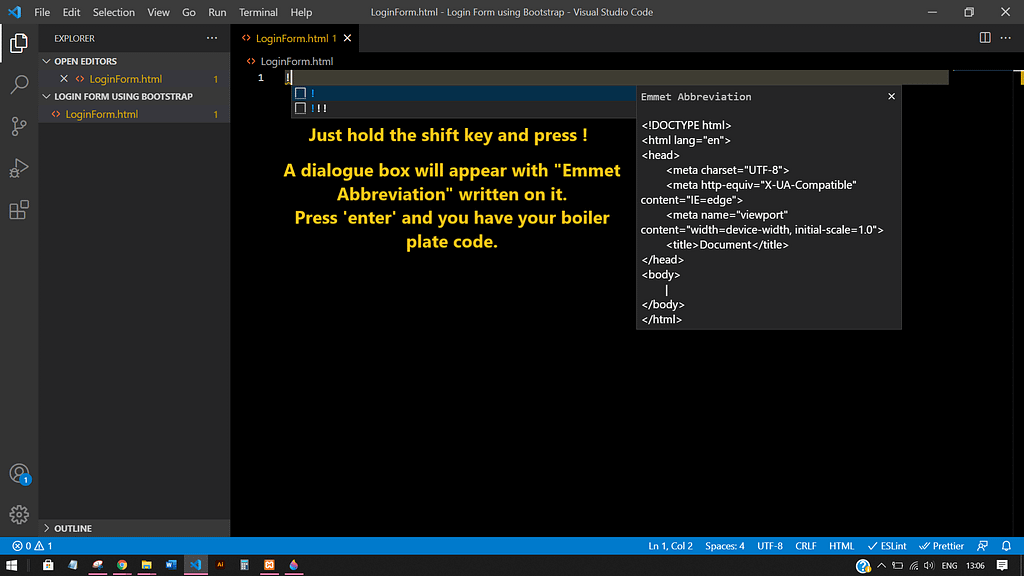Viewport: 1024px width, 576px height.
Task: Choose the '!!!' suggestion in autocomplete list
Action: (x=319, y=108)
